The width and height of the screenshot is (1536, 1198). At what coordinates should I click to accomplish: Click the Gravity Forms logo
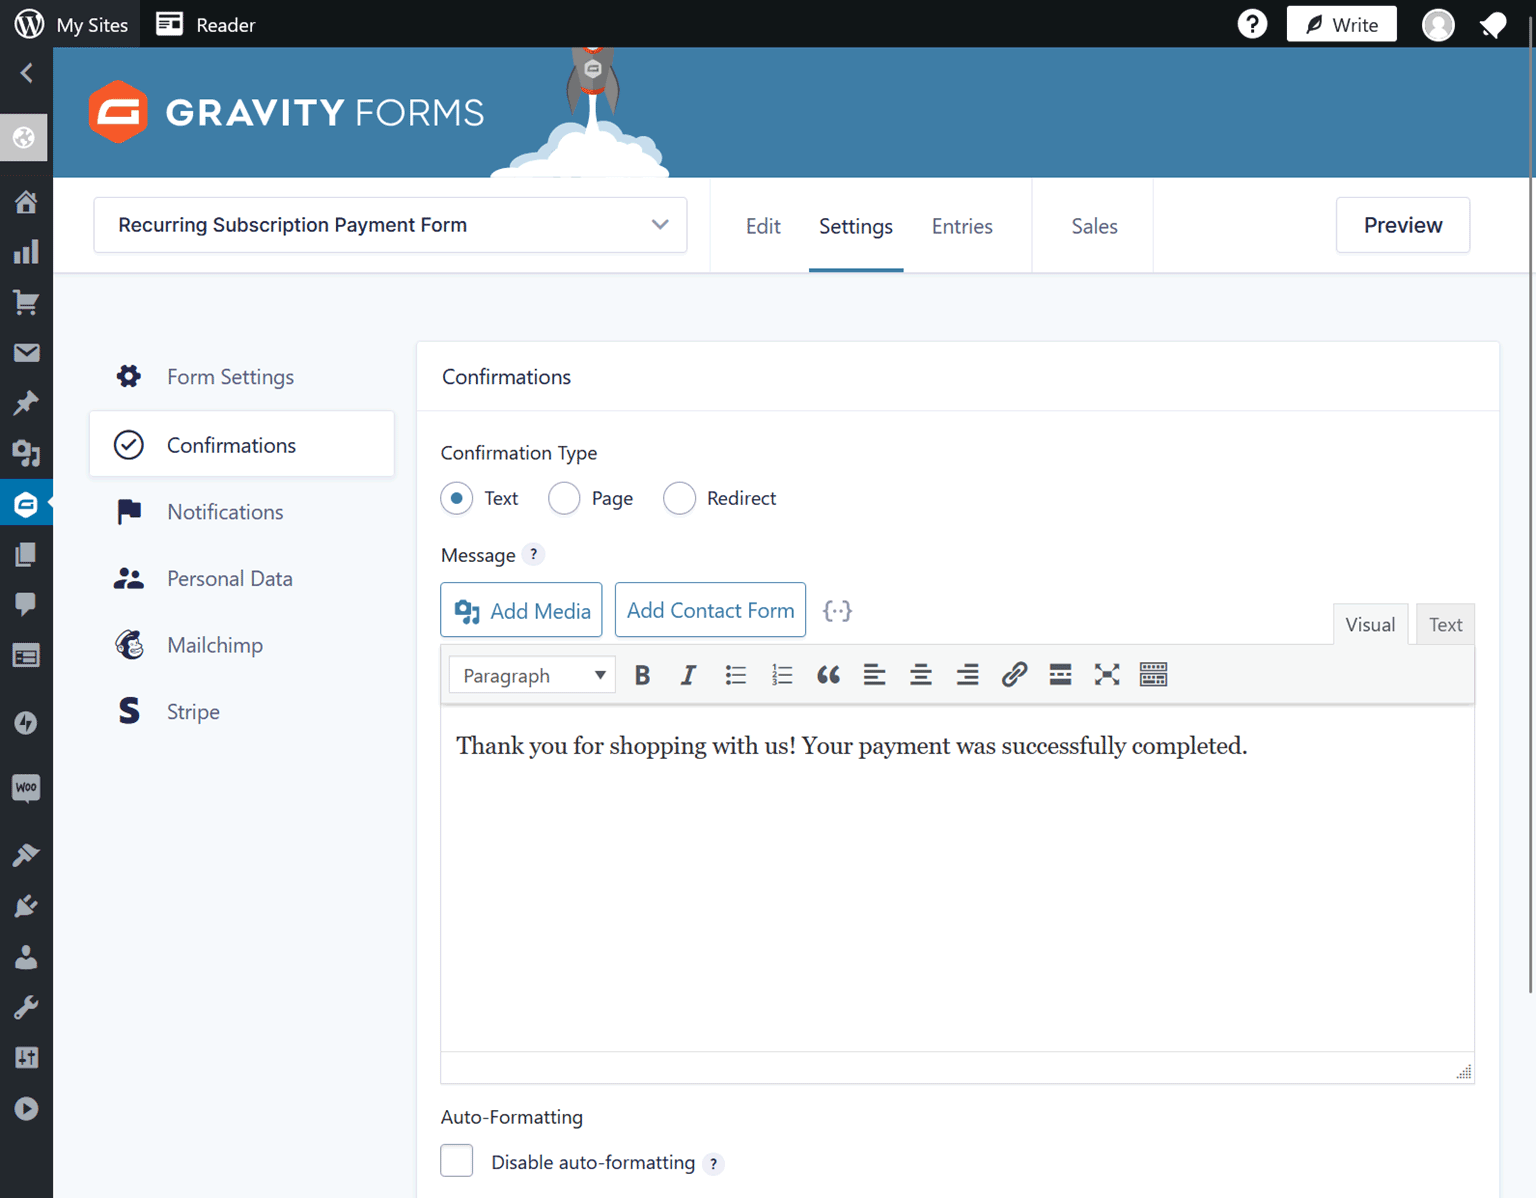(x=286, y=112)
